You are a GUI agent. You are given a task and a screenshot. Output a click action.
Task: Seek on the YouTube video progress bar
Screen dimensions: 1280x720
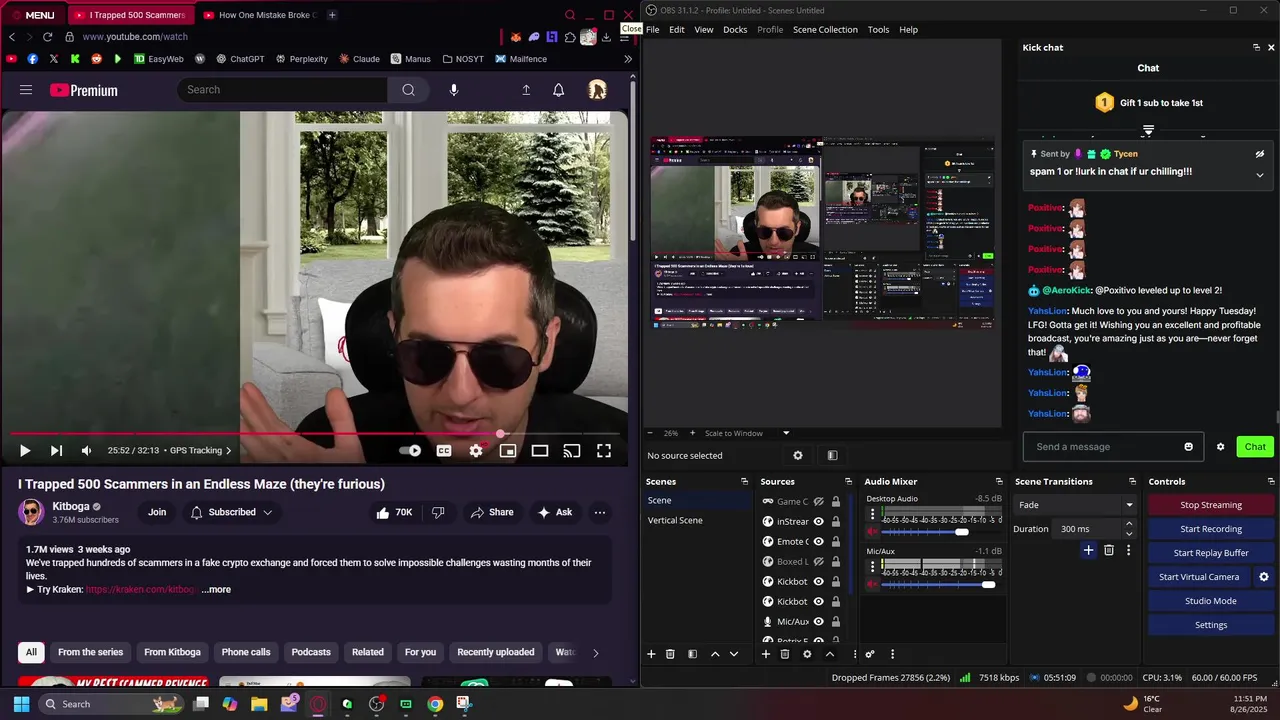pos(315,434)
